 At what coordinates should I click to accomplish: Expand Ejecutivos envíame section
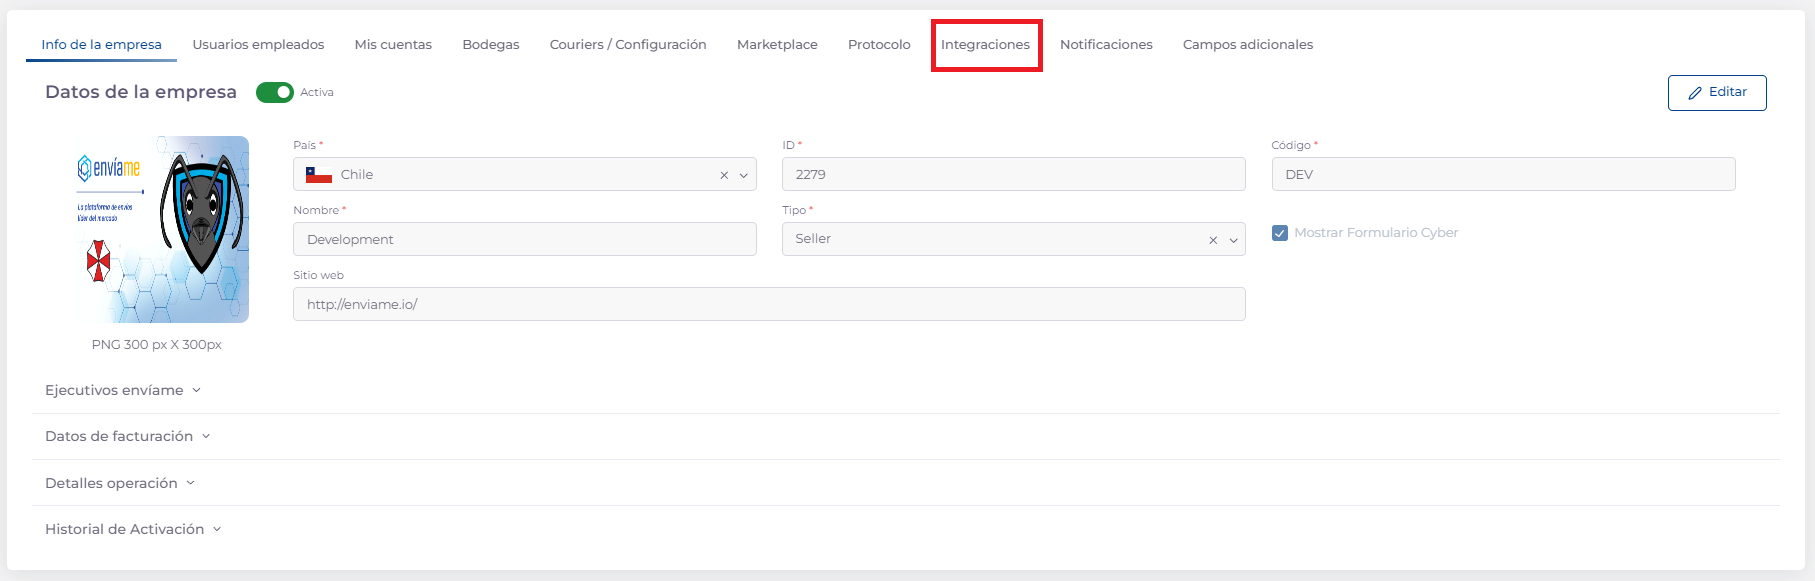click(x=123, y=390)
